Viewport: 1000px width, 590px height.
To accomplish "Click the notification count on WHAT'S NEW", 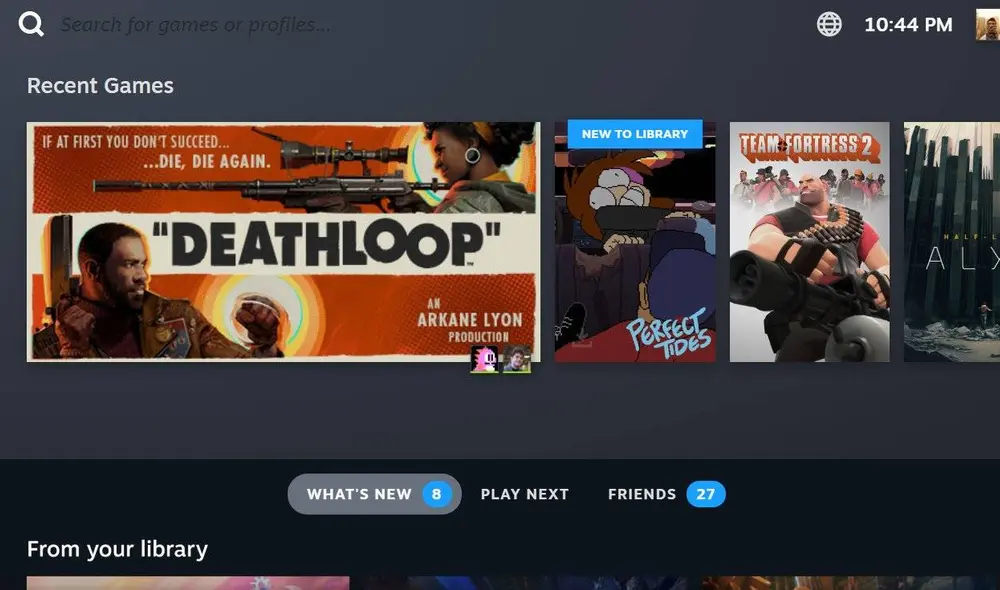I will pyautogui.click(x=436, y=493).
